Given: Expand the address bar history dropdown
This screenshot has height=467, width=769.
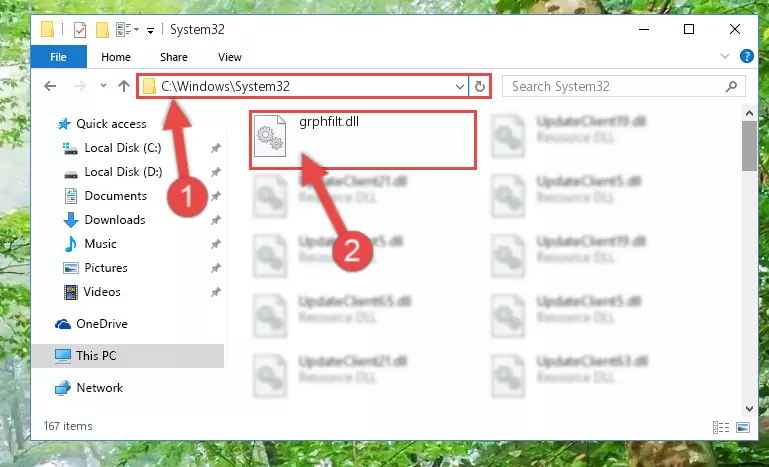Looking at the screenshot, I should pos(460,87).
